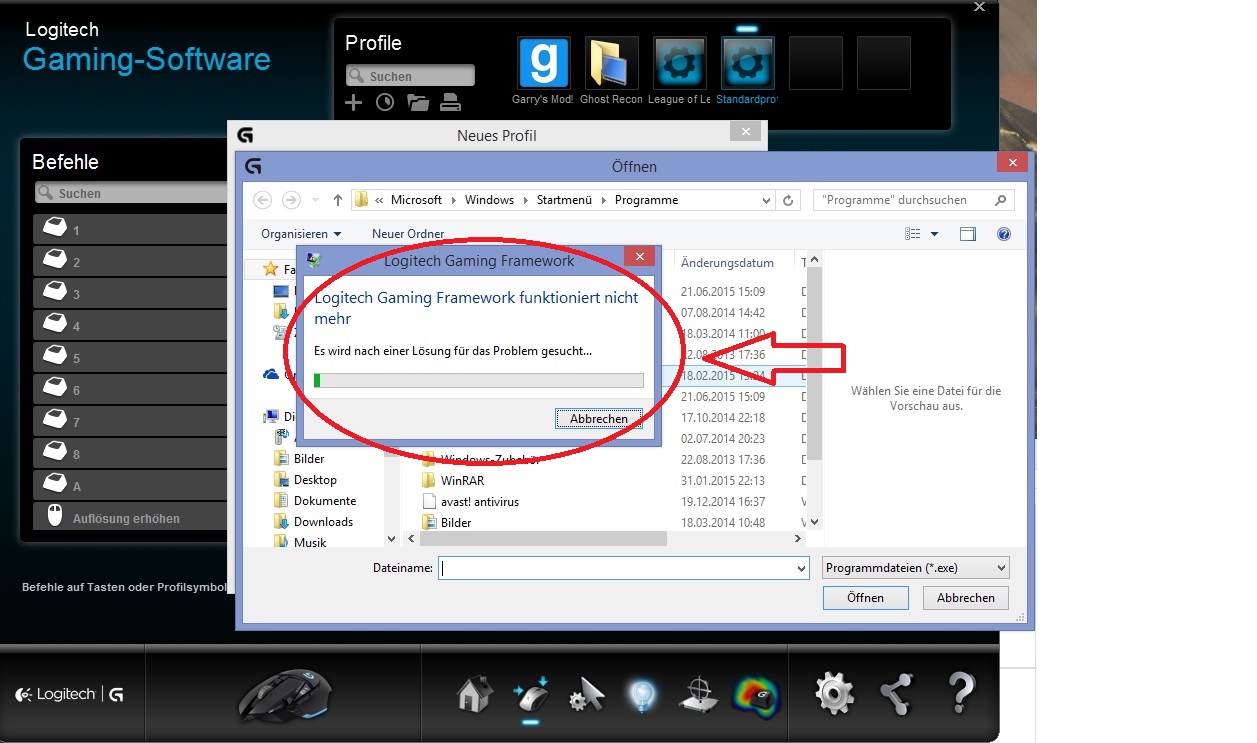This screenshot has height=743, width=1257.
Task: Click the scan for games clock icon
Action: pos(385,102)
